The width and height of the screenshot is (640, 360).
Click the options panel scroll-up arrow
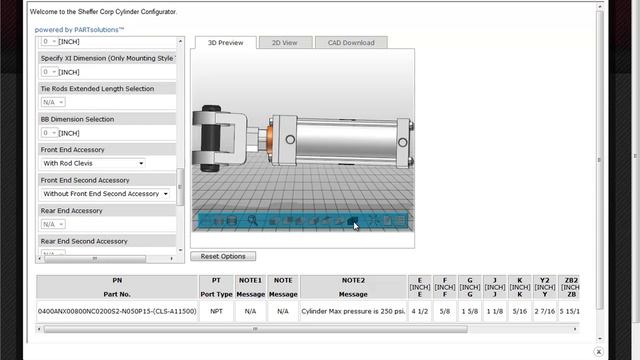180,41
